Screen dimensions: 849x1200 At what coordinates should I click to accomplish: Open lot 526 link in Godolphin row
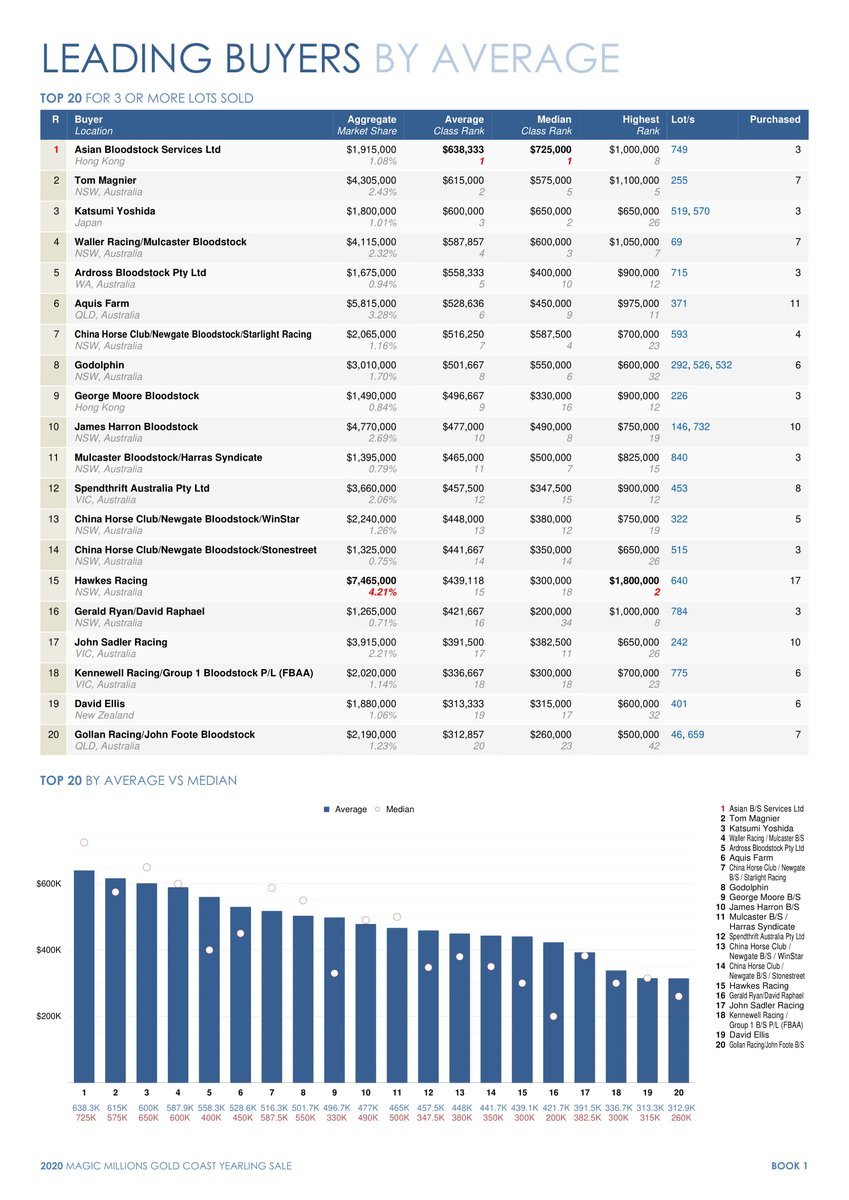pyautogui.click(x=702, y=365)
